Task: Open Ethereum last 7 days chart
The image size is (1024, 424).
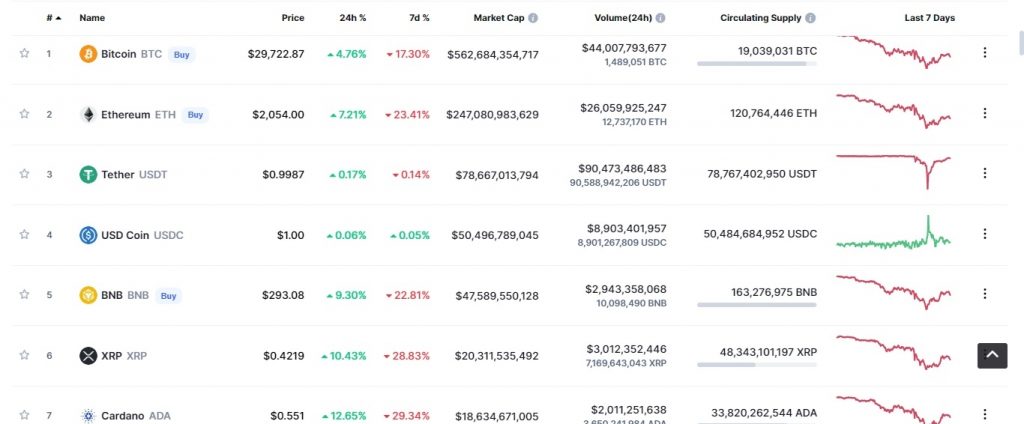Action: pyautogui.click(x=893, y=111)
